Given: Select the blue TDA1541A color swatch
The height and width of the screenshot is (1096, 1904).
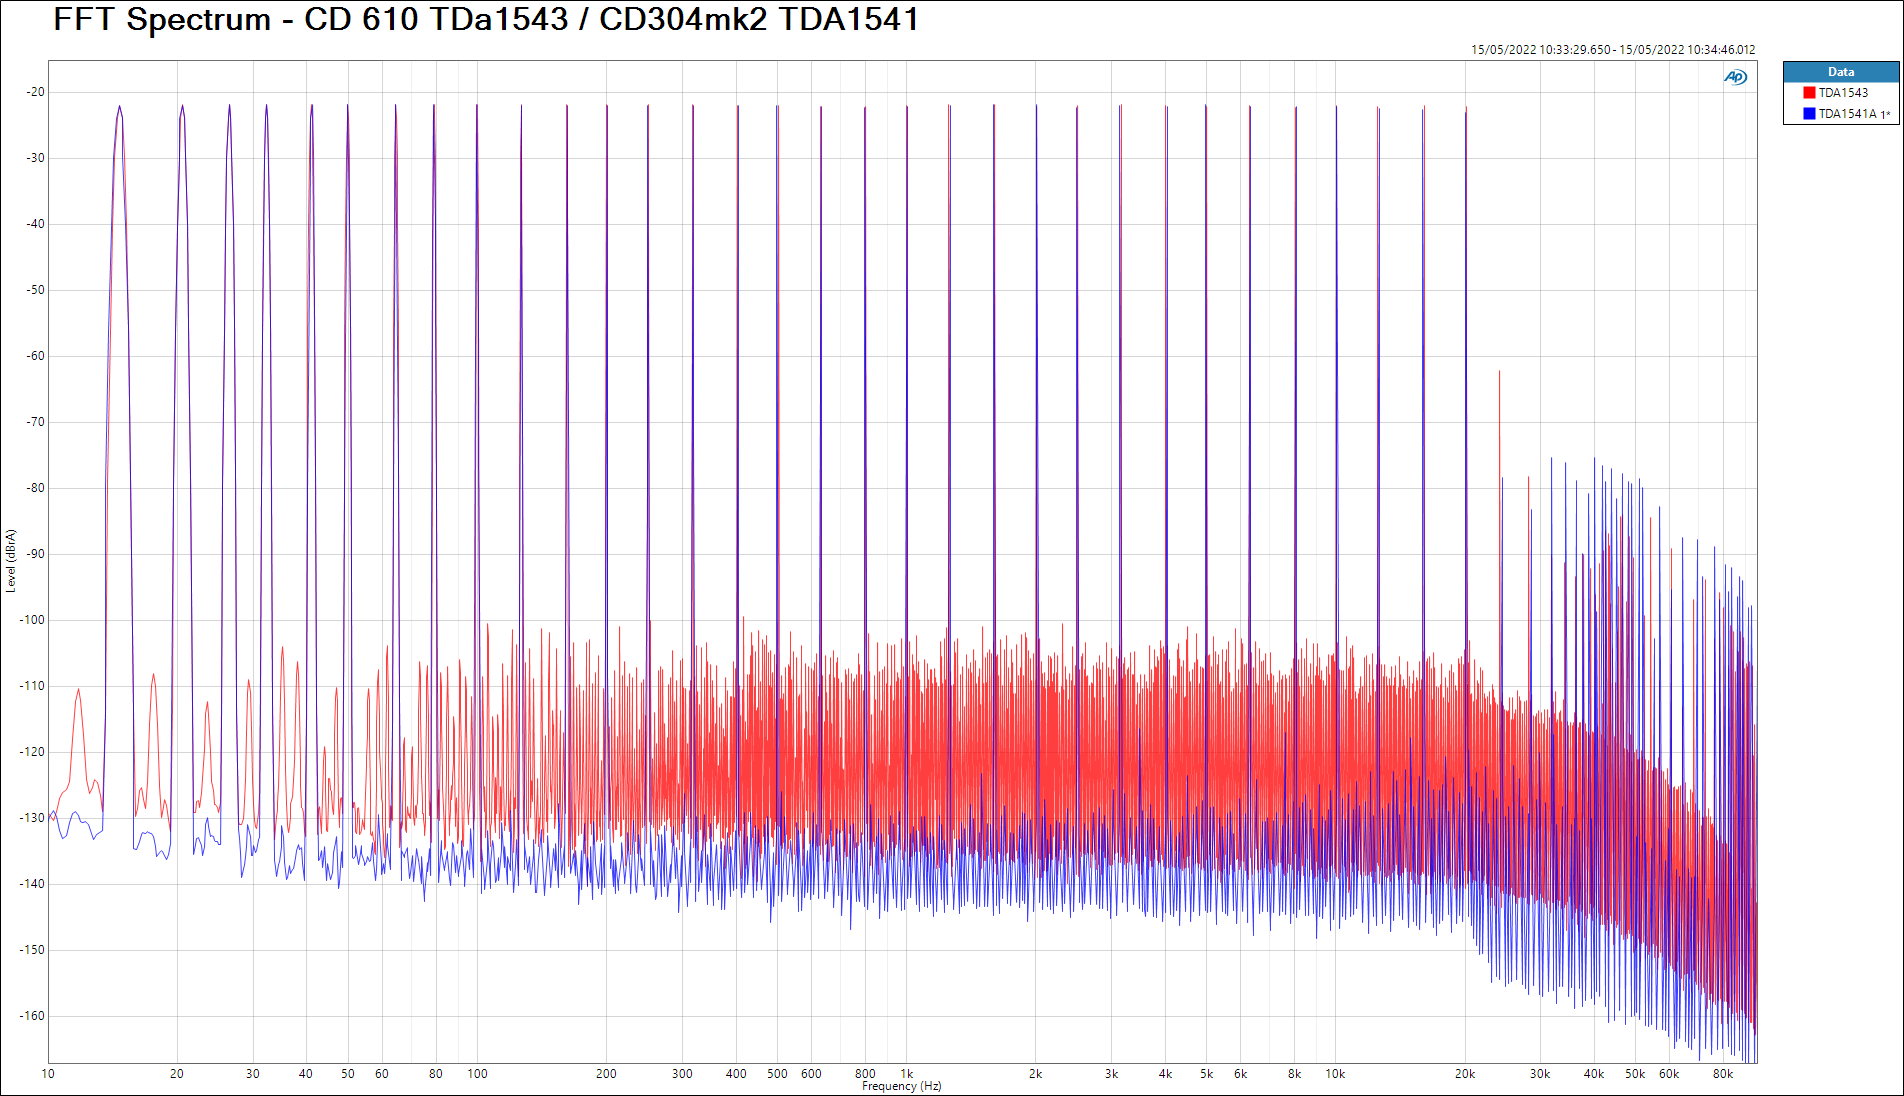Looking at the screenshot, I should pyautogui.click(x=1809, y=114).
